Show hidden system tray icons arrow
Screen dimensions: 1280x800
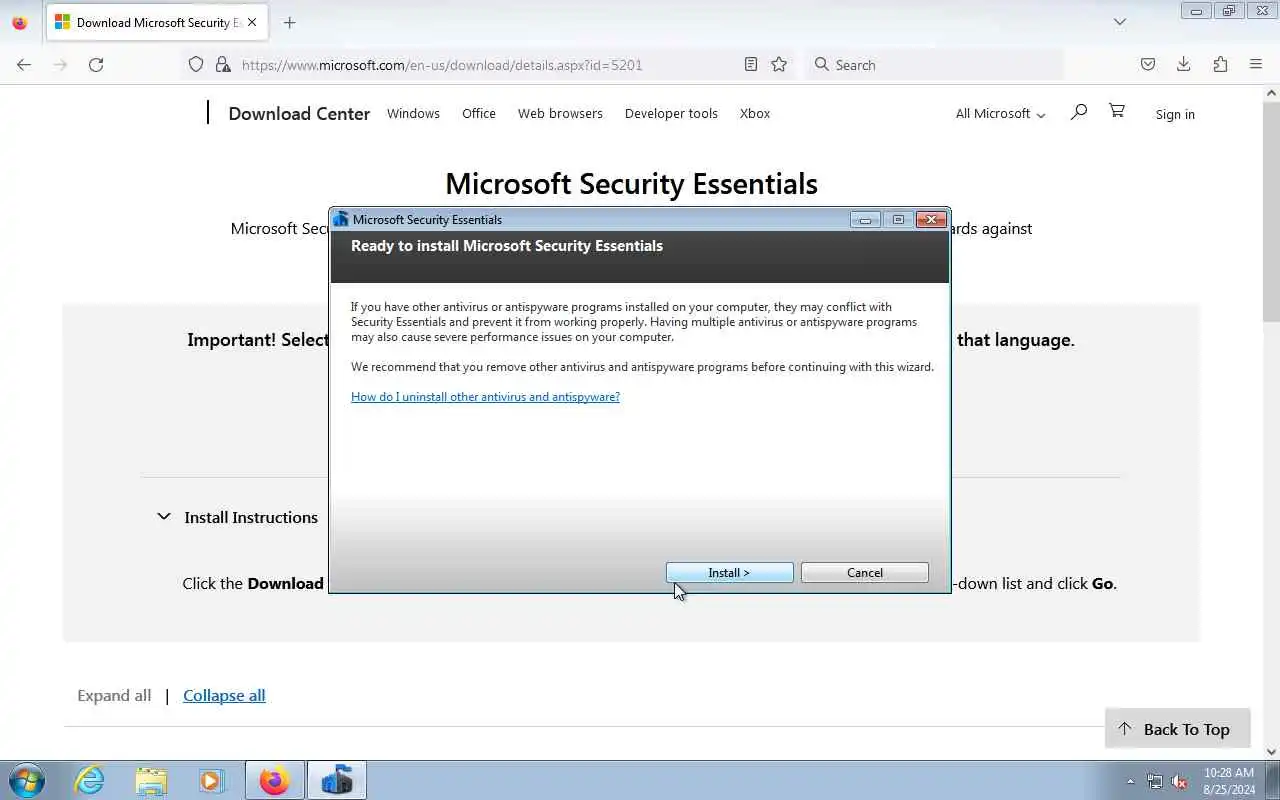(1131, 782)
